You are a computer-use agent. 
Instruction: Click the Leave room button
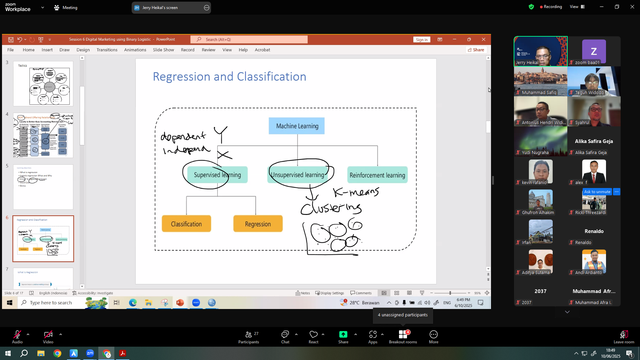tap(624, 336)
